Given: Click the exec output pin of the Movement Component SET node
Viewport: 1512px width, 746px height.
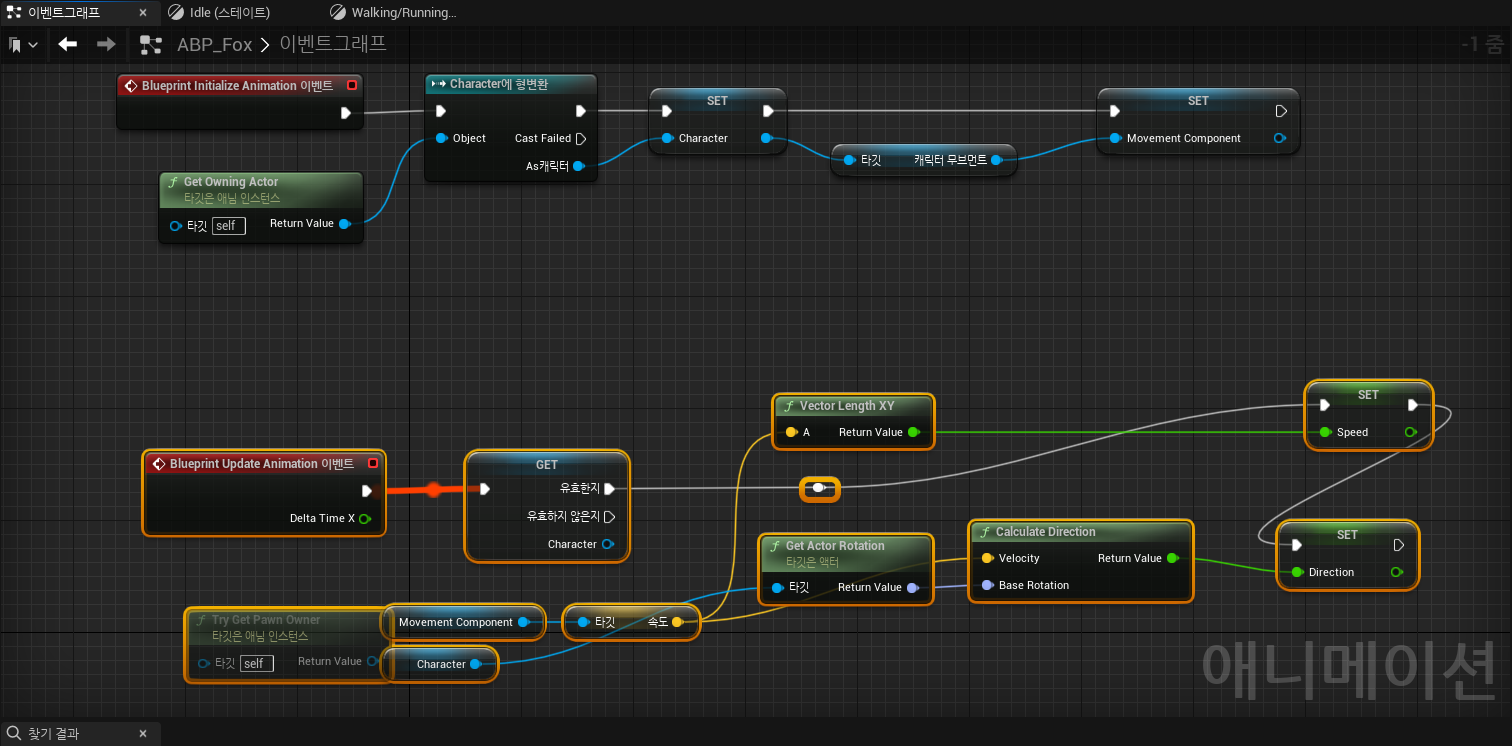Looking at the screenshot, I should pyautogui.click(x=1281, y=111).
